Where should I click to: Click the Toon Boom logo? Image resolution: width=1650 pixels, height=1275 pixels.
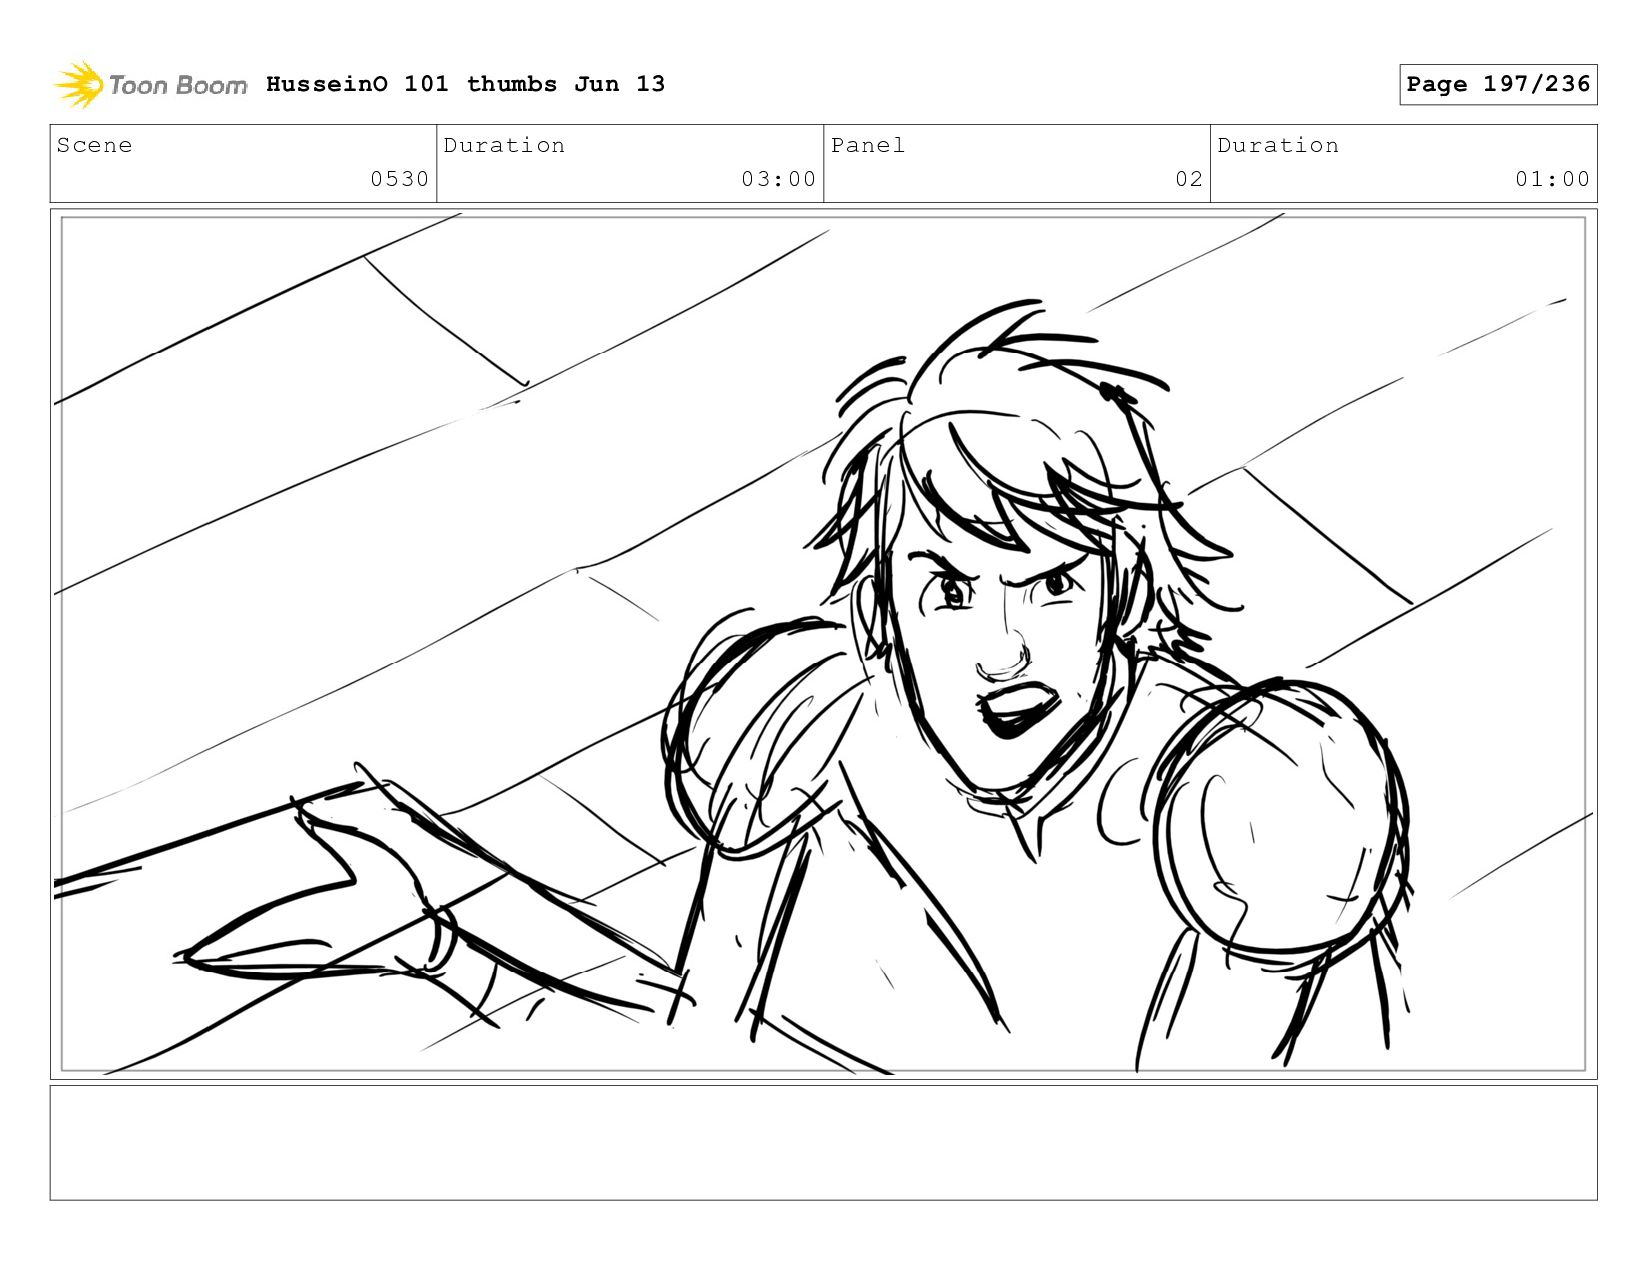pos(150,85)
